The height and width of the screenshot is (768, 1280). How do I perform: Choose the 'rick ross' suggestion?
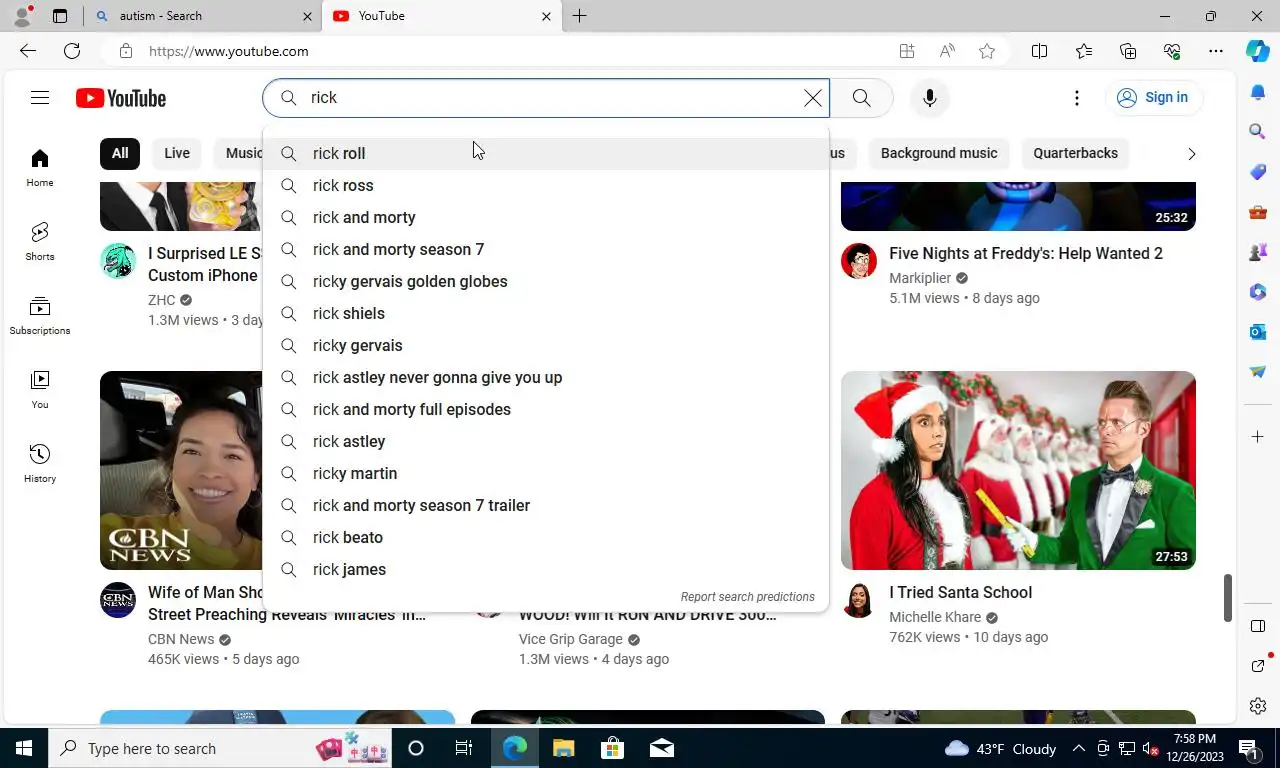[x=546, y=185]
